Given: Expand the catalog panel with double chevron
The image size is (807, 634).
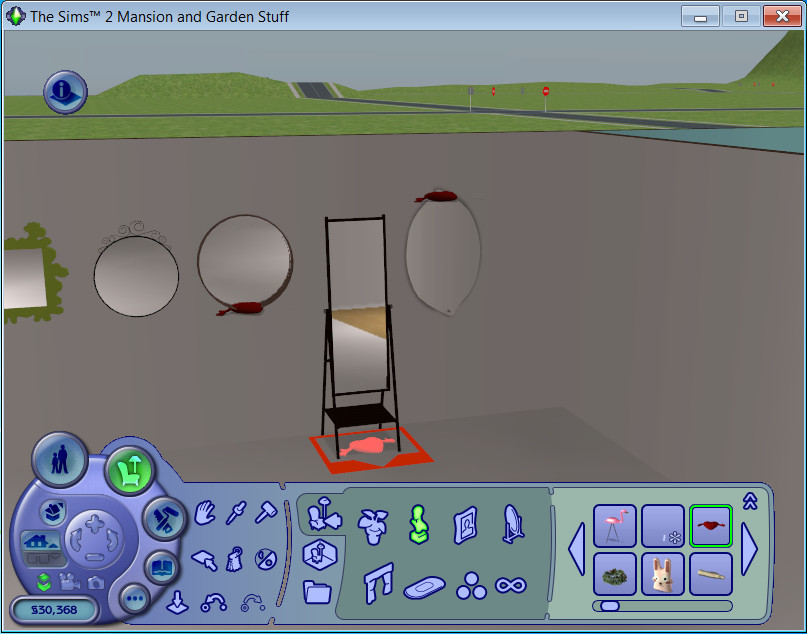Looking at the screenshot, I should pos(750,501).
